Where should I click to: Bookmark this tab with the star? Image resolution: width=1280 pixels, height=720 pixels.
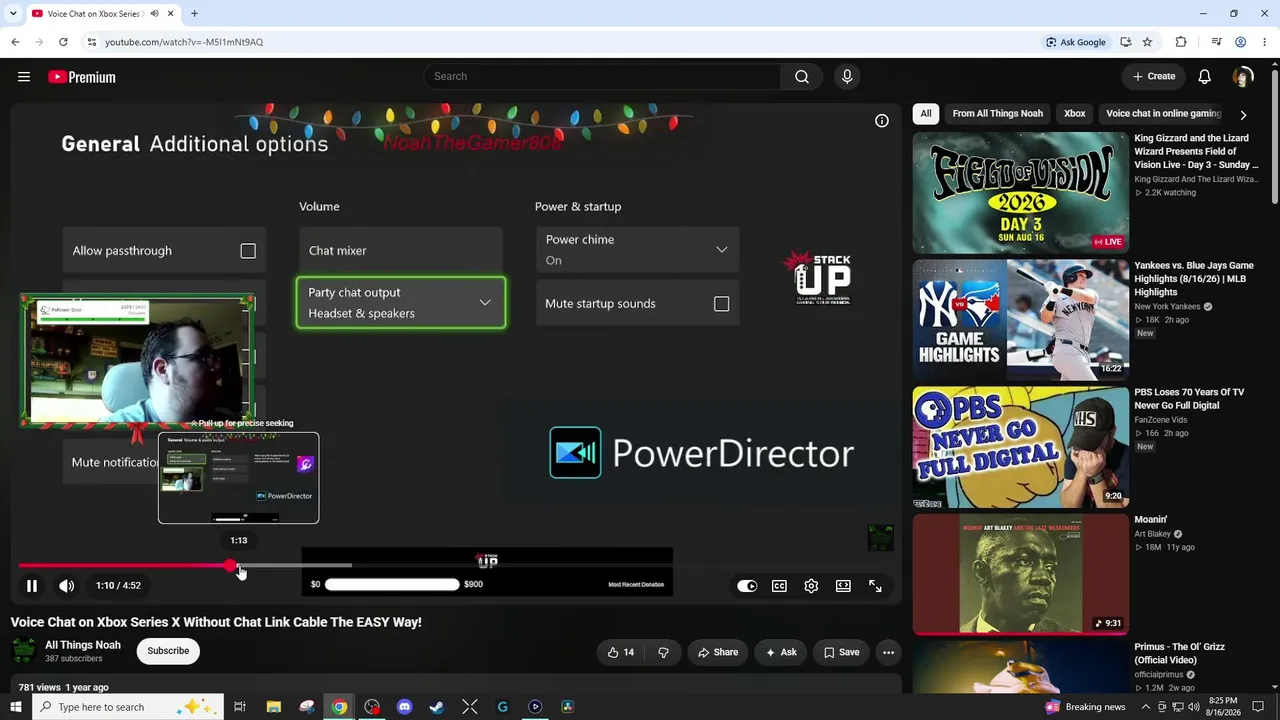(1147, 42)
